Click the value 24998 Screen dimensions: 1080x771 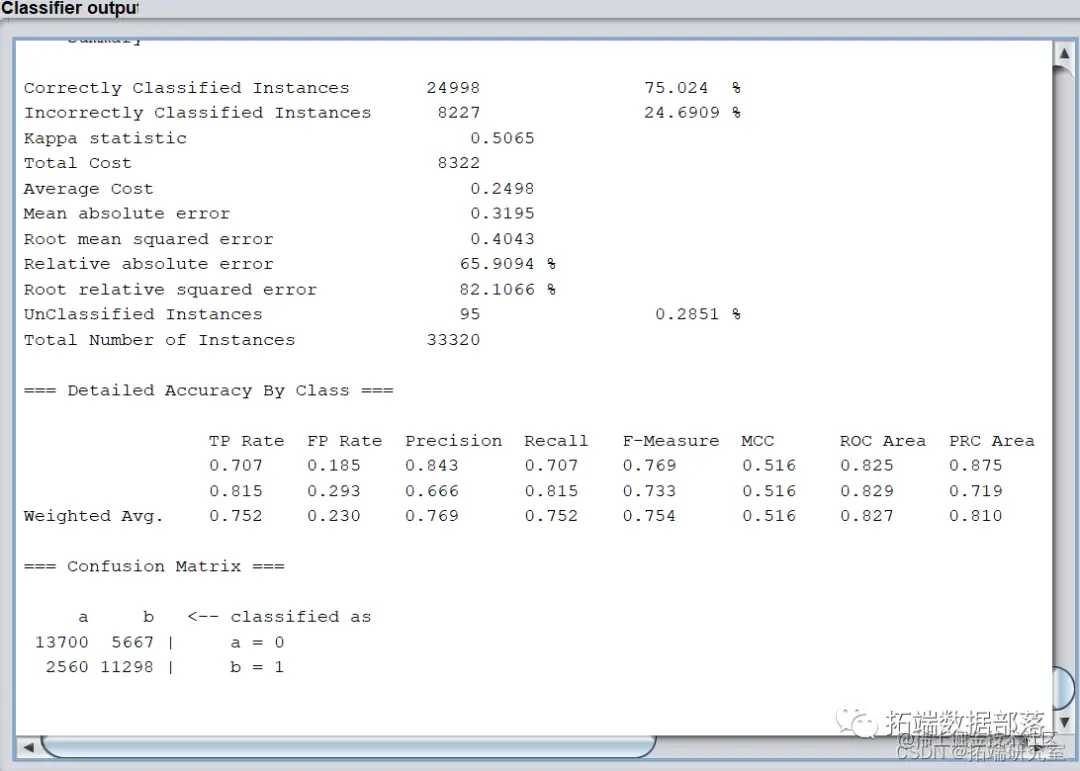[x=453, y=88]
